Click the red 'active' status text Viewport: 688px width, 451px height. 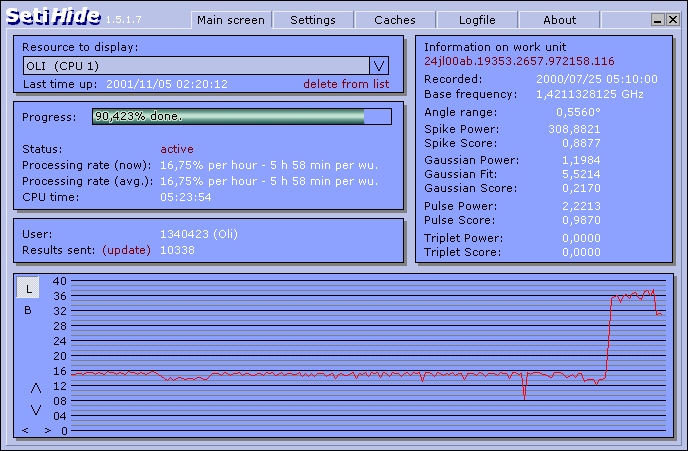point(177,149)
